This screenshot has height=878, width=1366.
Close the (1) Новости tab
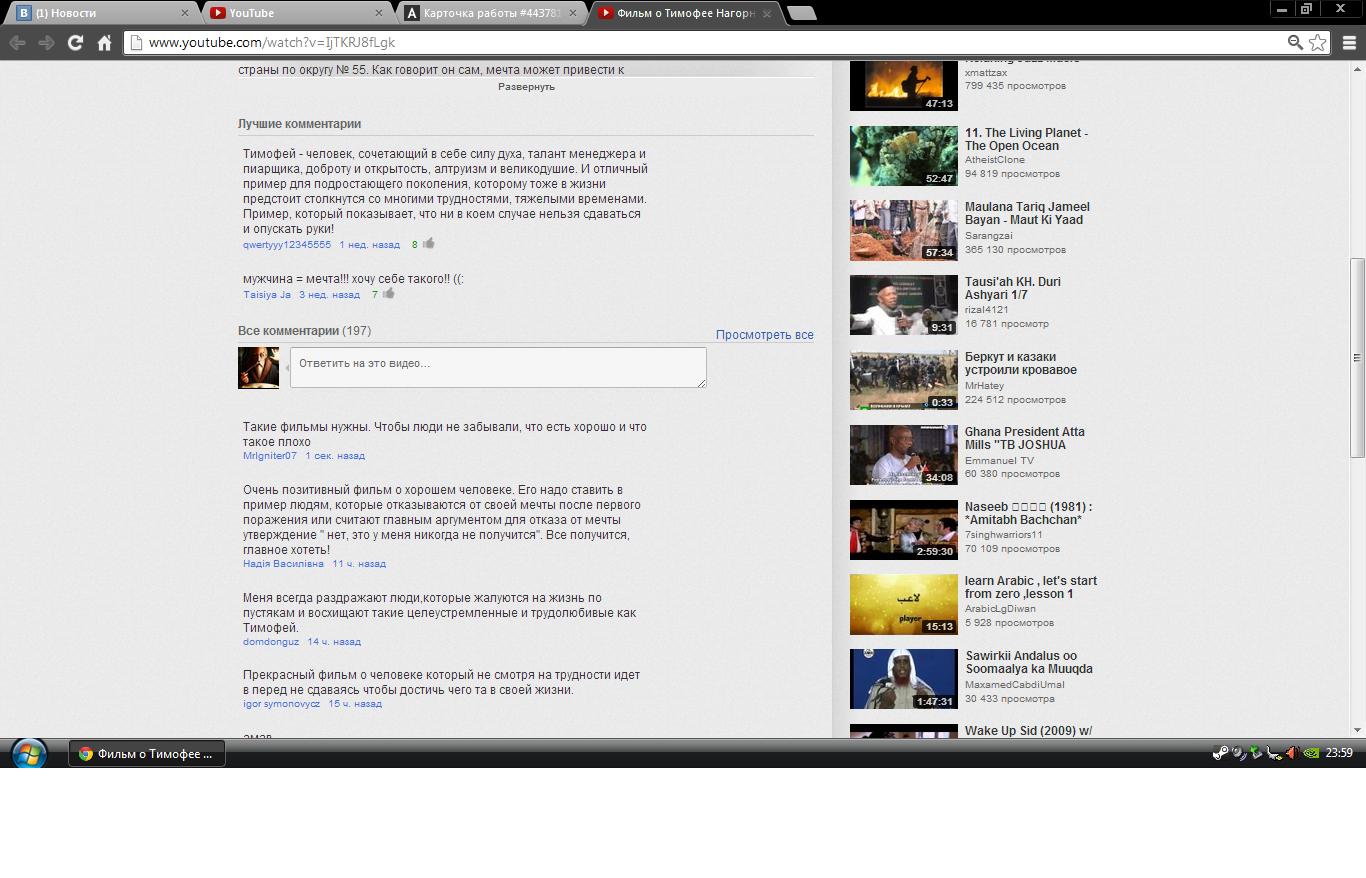click(185, 13)
